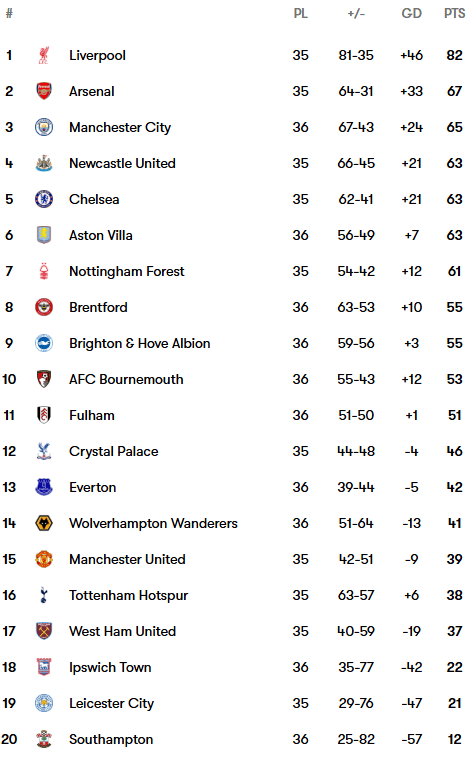476x767 pixels.
Task: Click the Newcastle United crest icon
Action: pos(44,163)
